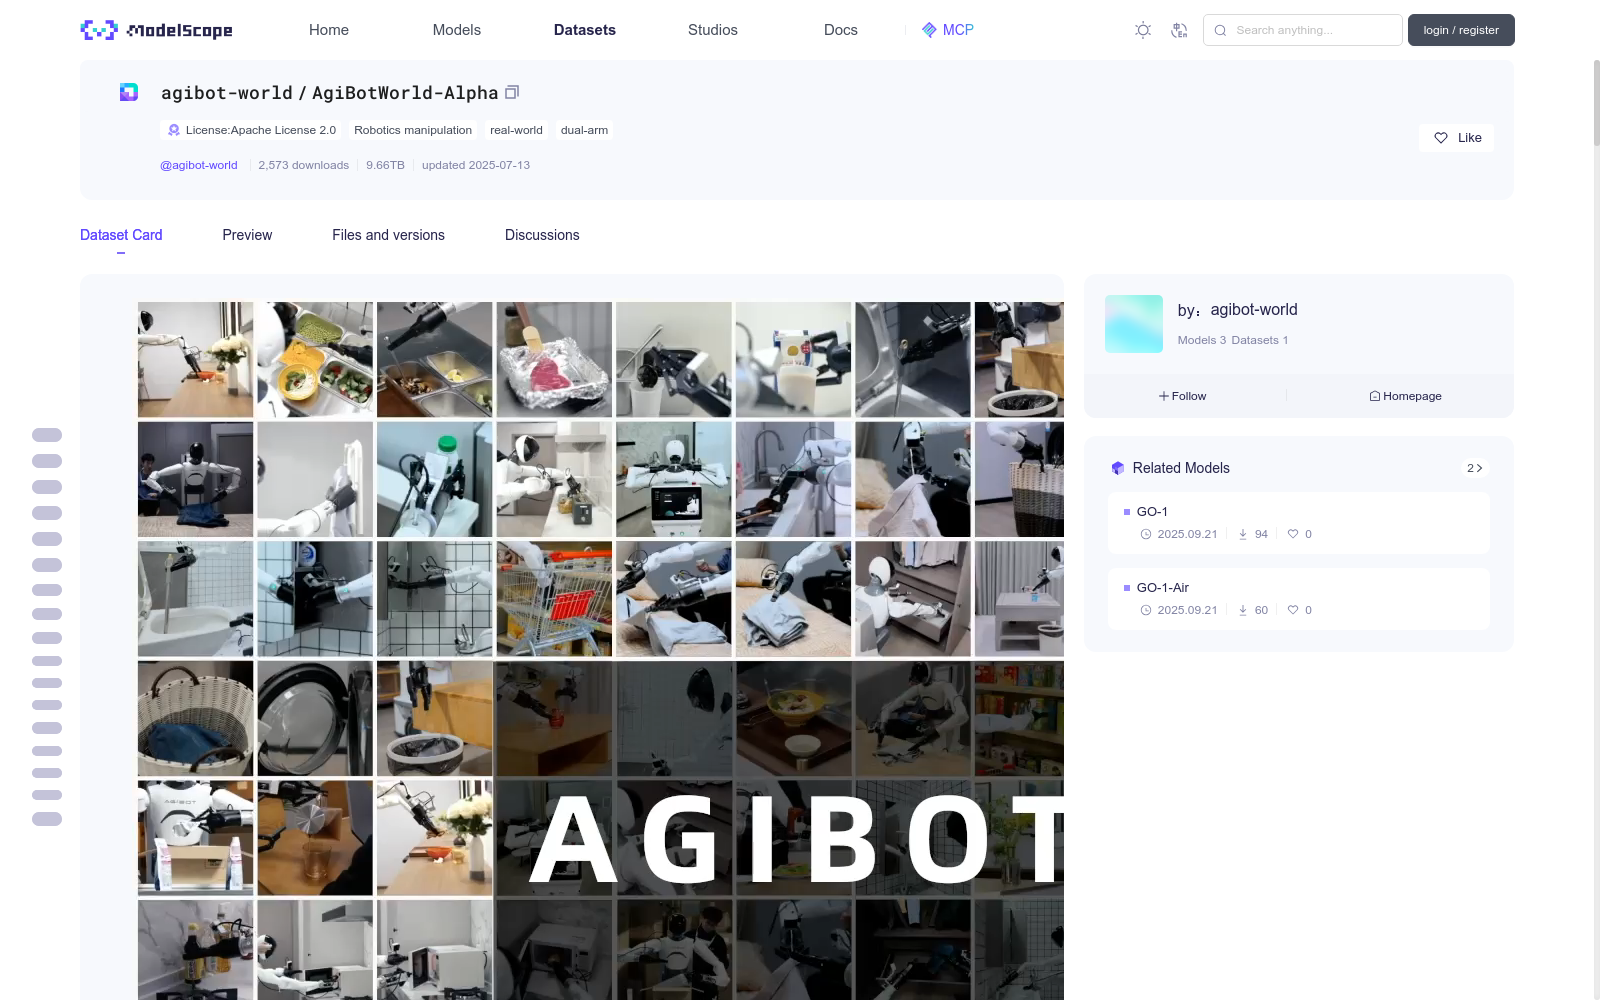This screenshot has width=1600, height=1000.
Task: Toggle the light/dark theme icon
Action: [x=1143, y=30]
